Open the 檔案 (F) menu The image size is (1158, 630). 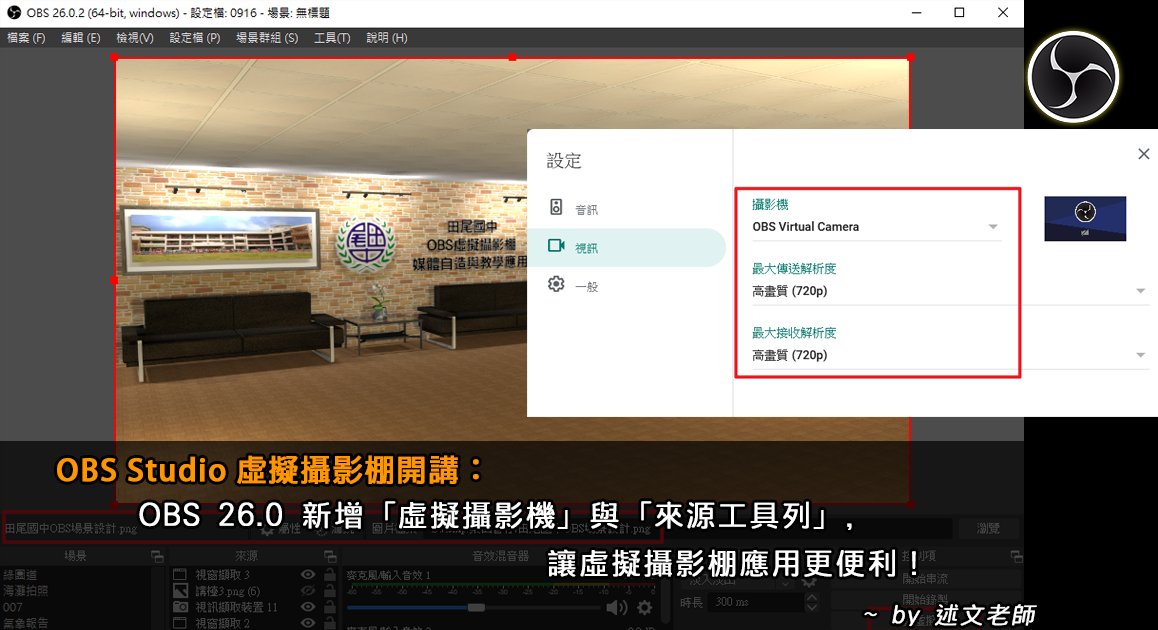coord(26,38)
